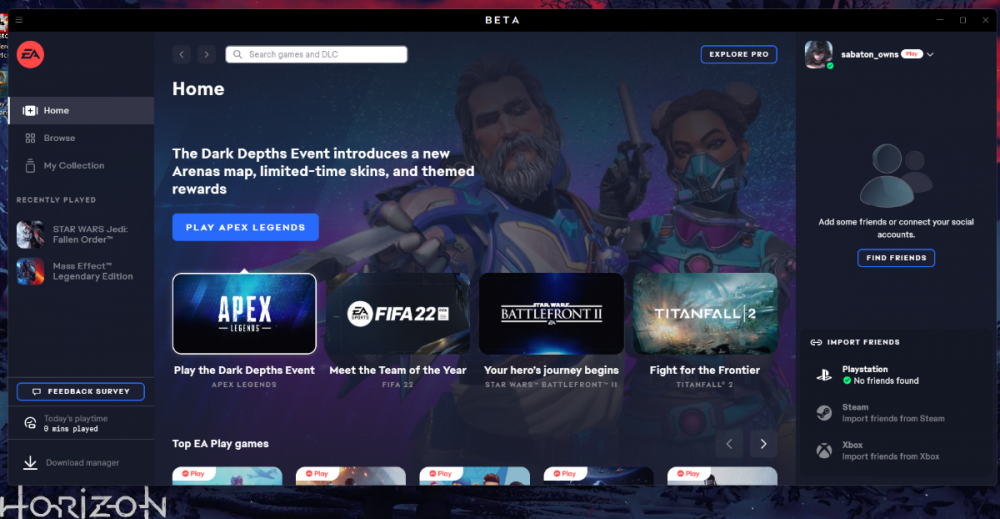Viewport: 1000px width, 519px height.
Task: Open STAR WARS Jedi: Fallen Order entry
Action: 81,235
